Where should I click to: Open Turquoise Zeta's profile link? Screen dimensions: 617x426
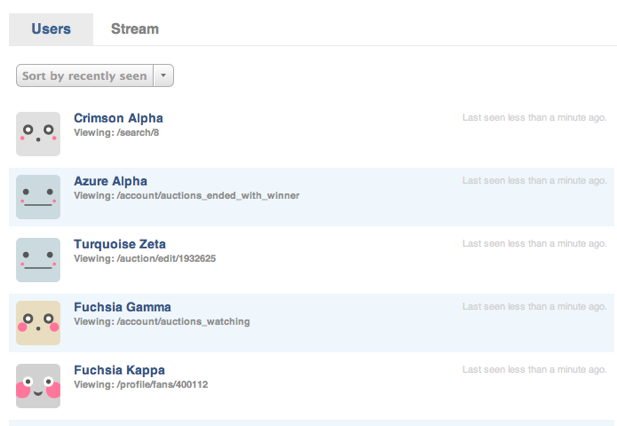(120, 244)
